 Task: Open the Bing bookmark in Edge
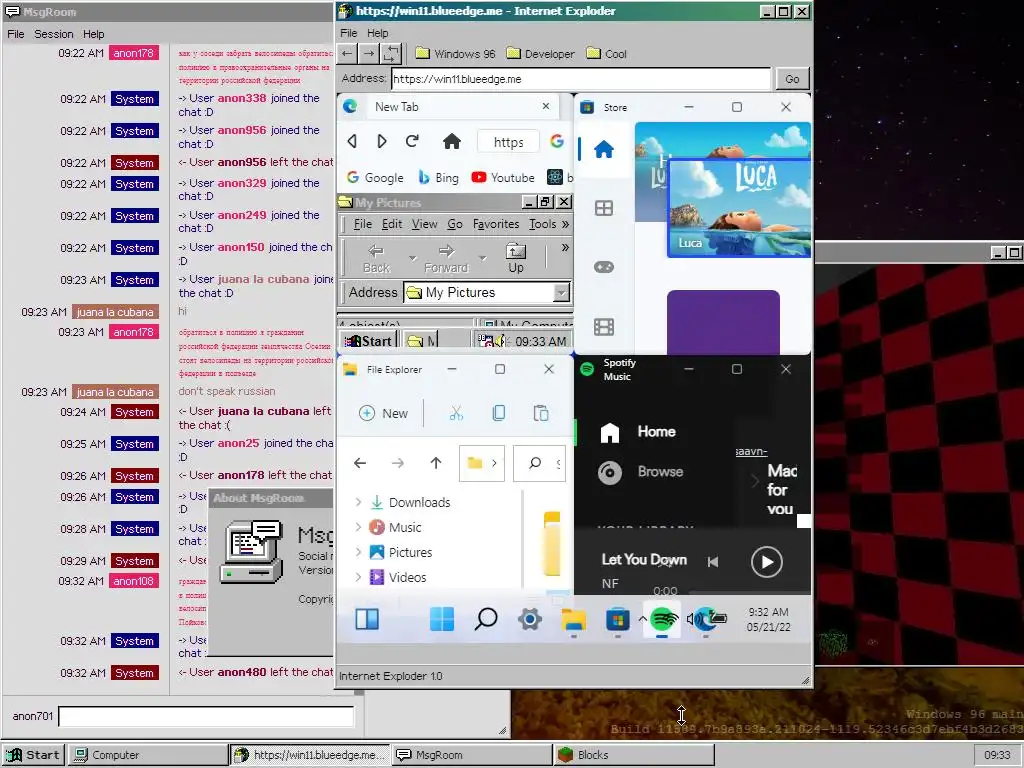coord(438,178)
